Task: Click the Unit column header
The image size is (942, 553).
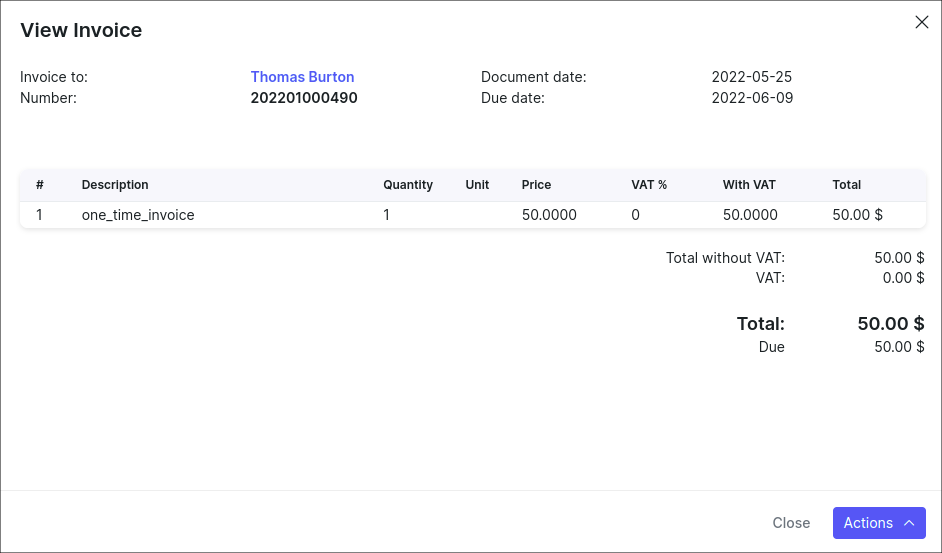Action: 477,185
